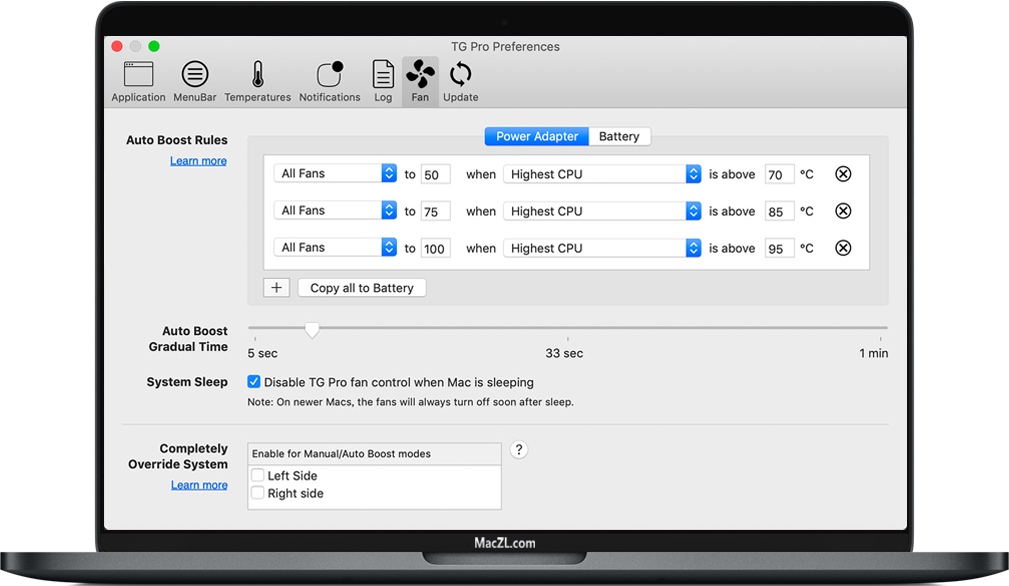The height and width of the screenshot is (586, 1009).
Task: Open the third rule's All Fans dropdown
Action: (x=335, y=247)
